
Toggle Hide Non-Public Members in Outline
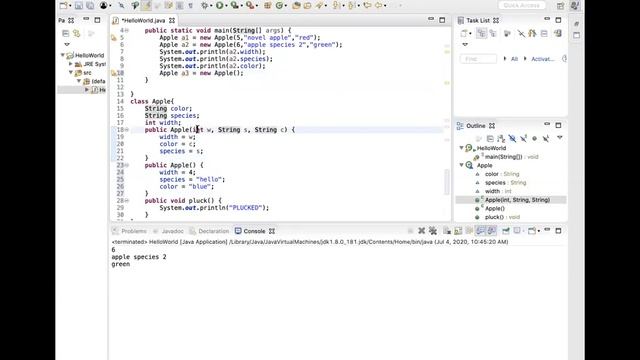[534, 139]
